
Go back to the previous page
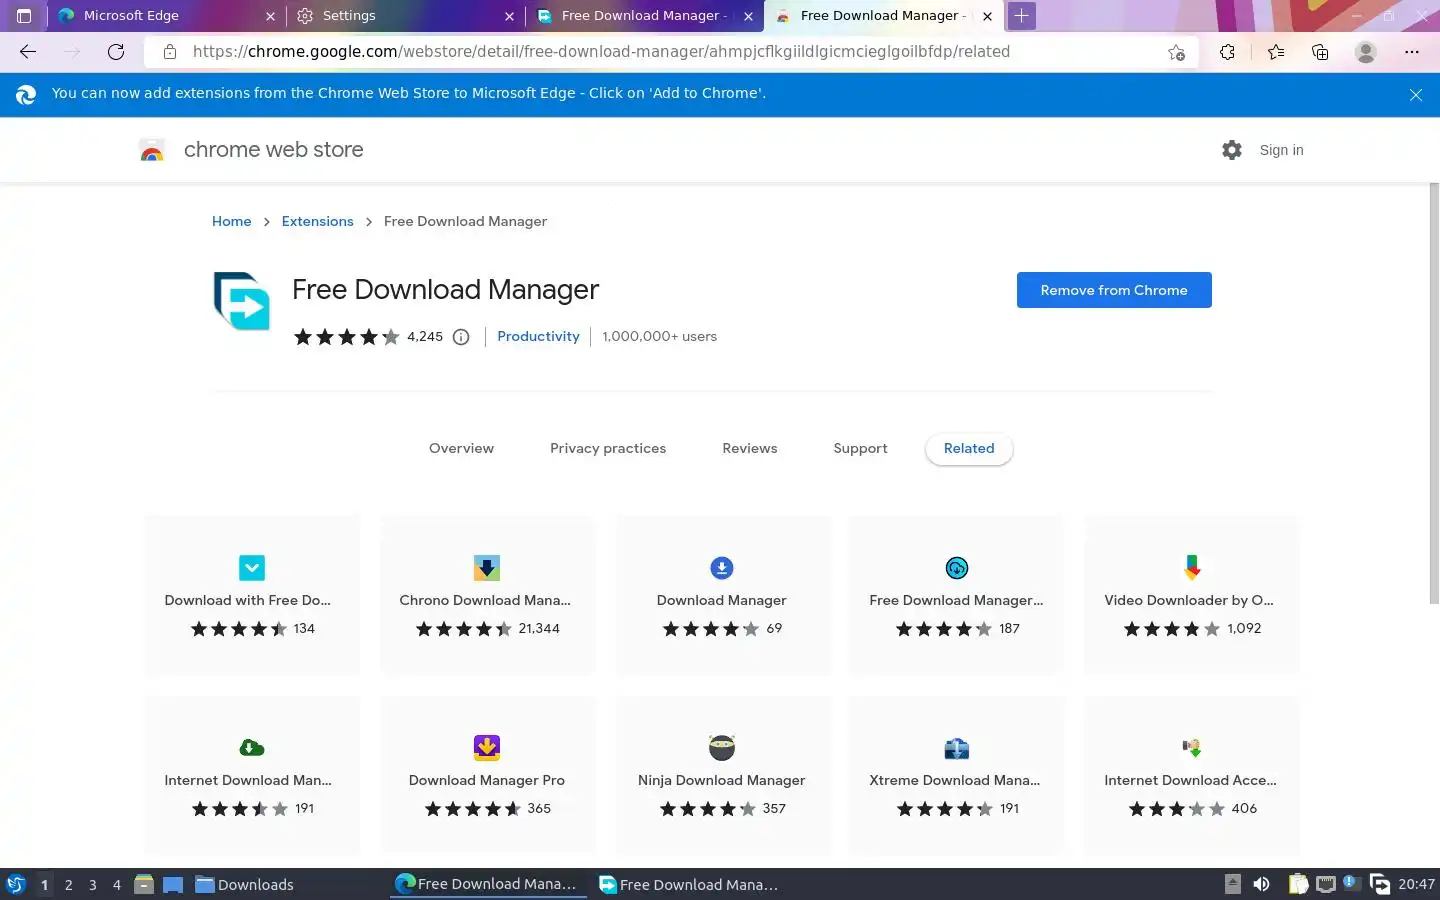click(28, 52)
